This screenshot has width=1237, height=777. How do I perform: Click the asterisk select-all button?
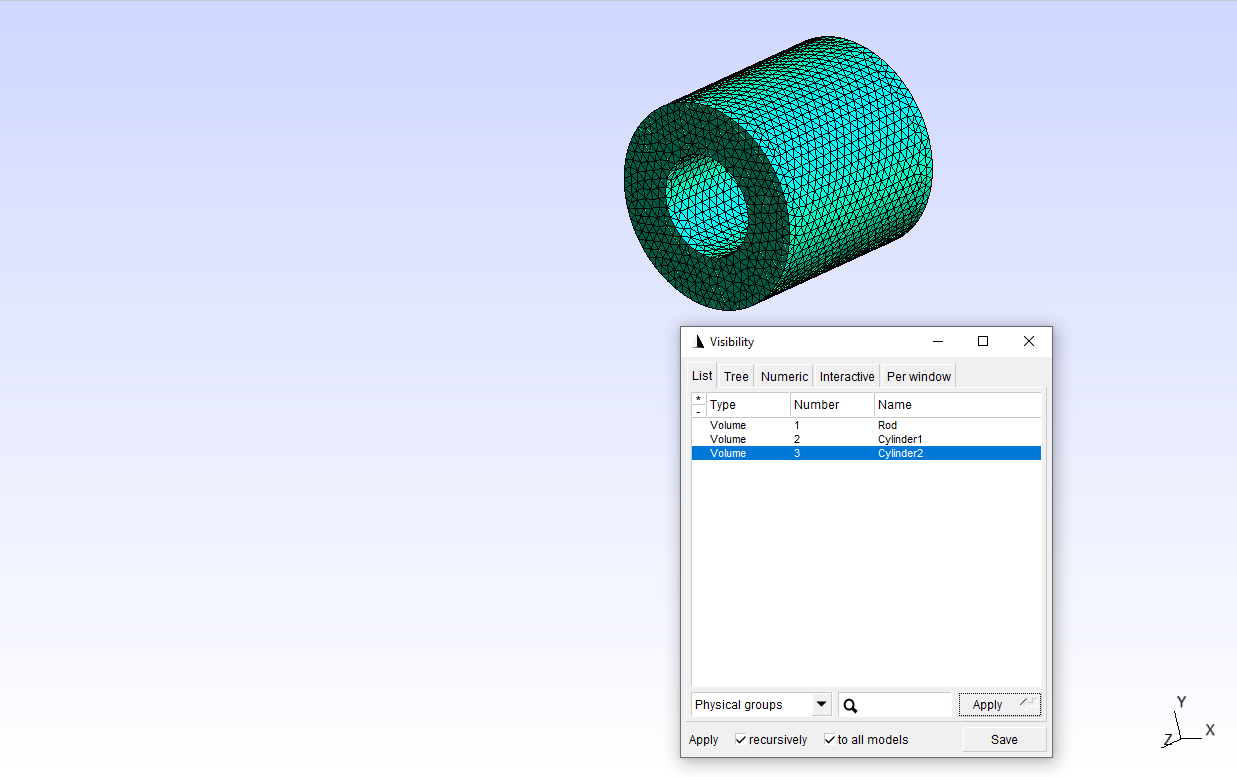click(698, 399)
